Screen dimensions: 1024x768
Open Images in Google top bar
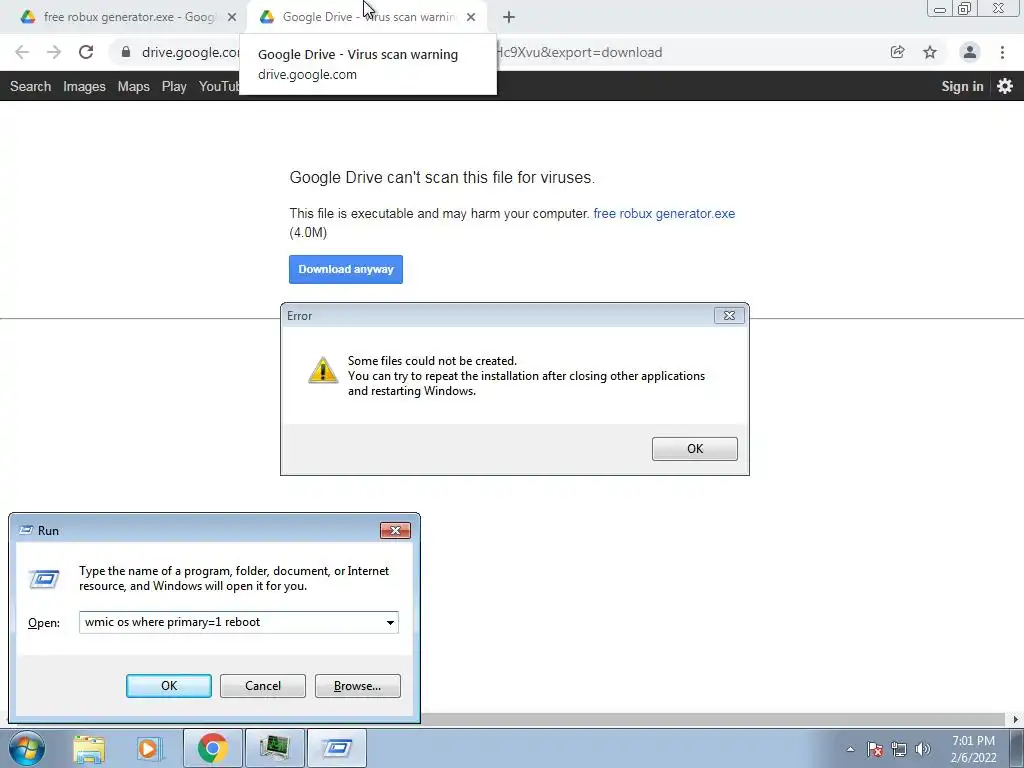coord(84,86)
